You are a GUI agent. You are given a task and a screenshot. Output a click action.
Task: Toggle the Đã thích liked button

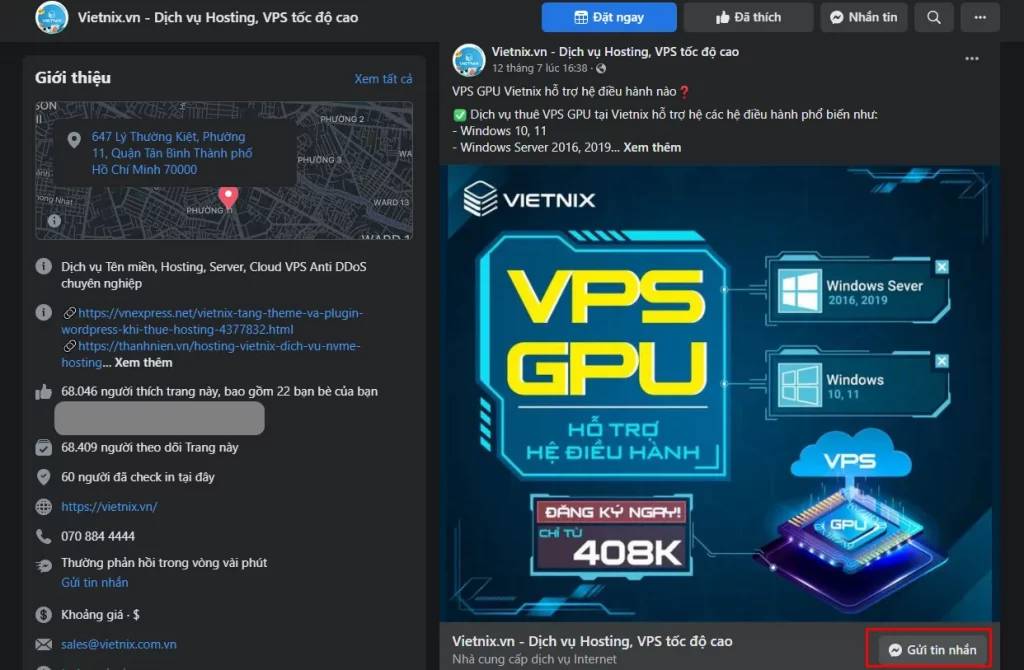(x=748, y=18)
